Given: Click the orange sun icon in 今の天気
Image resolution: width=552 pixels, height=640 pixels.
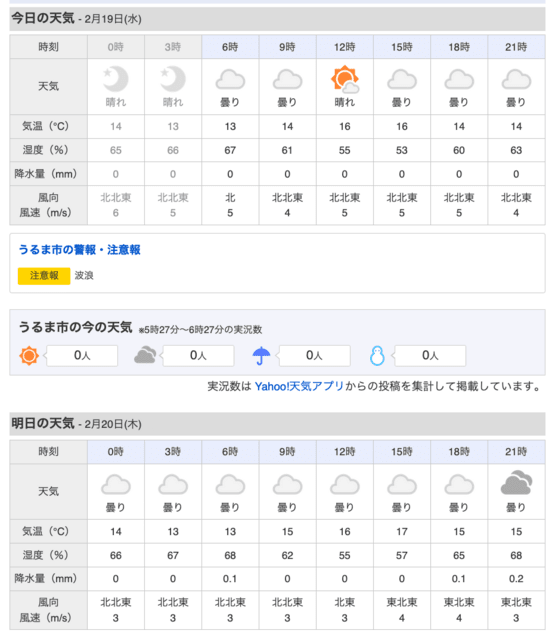Looking at the screenshot, I should (29, 356).
